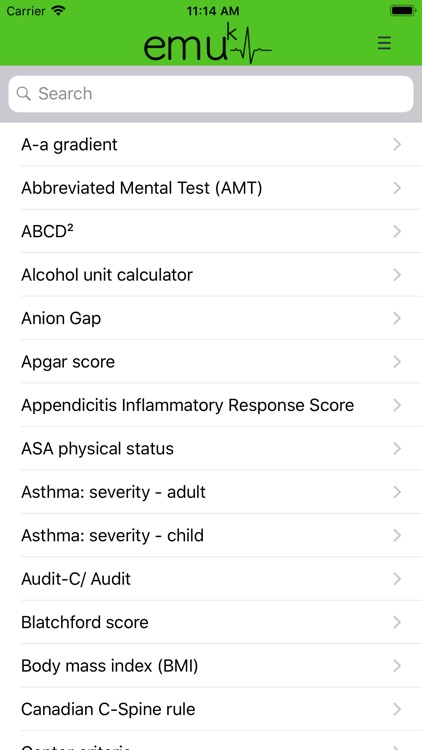Screen dimensions: 422x750
Task: Open Alcohol unit calculator
Action: [x=211, y=275]
